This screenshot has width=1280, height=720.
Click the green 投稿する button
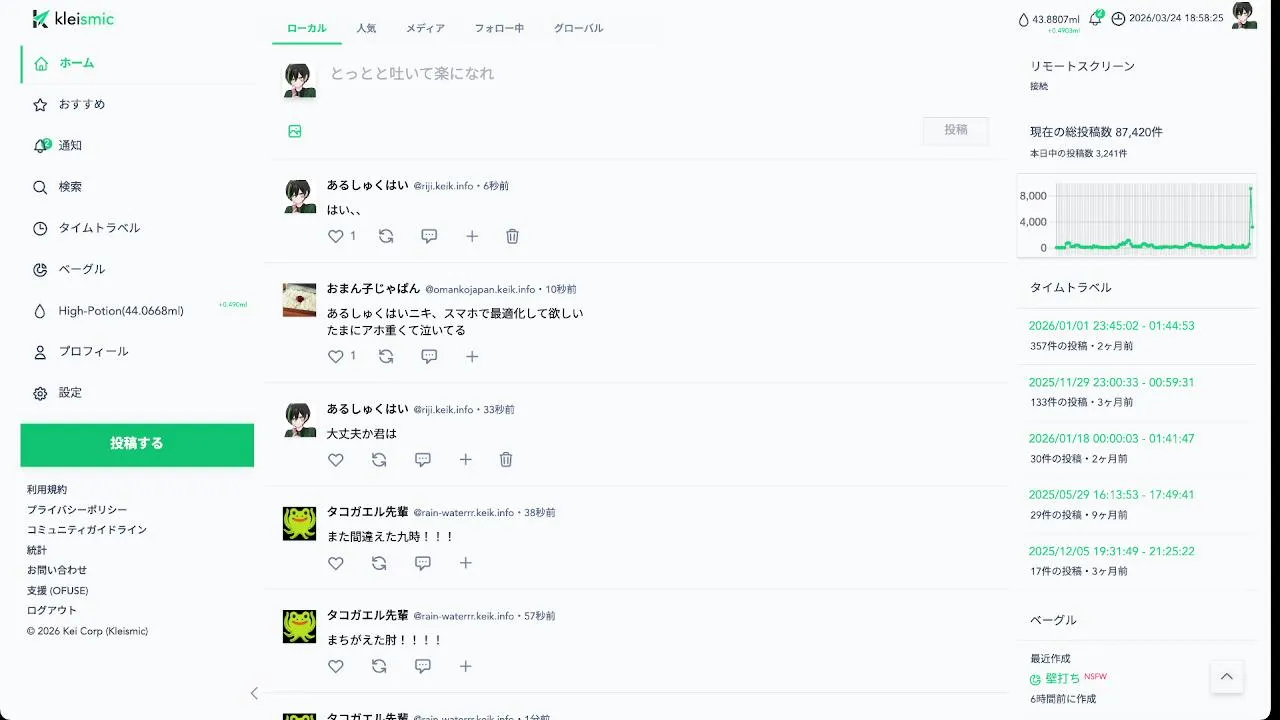click(137, 444)
